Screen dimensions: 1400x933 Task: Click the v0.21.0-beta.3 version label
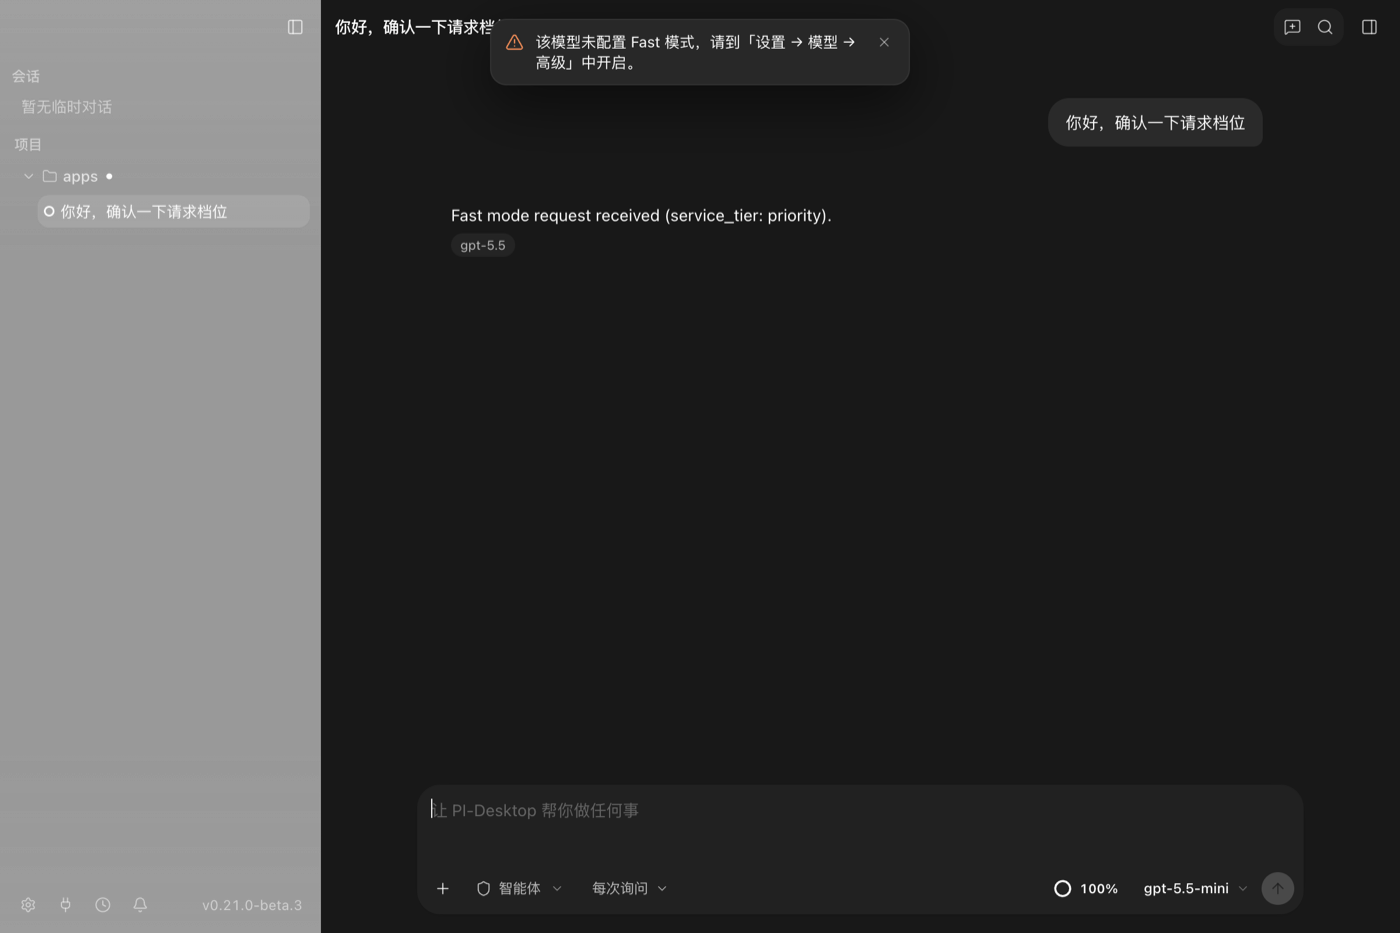click(x=252, y=905)
